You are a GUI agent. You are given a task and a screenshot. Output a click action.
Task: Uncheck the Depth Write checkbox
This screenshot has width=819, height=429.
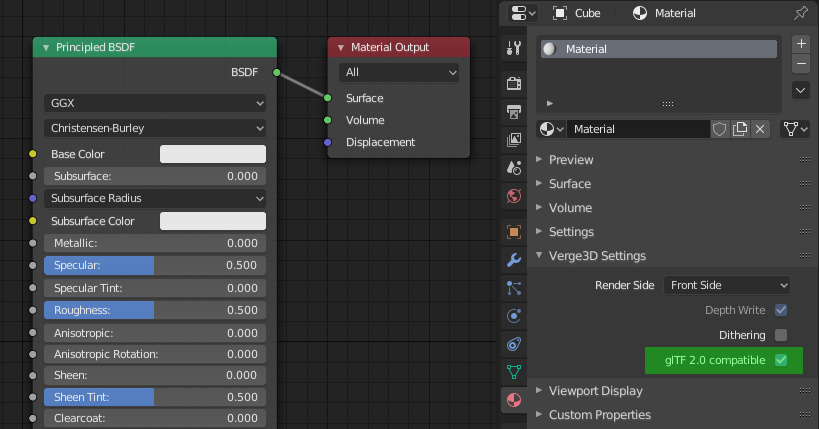pyautogui.click(x=781, y=310)
